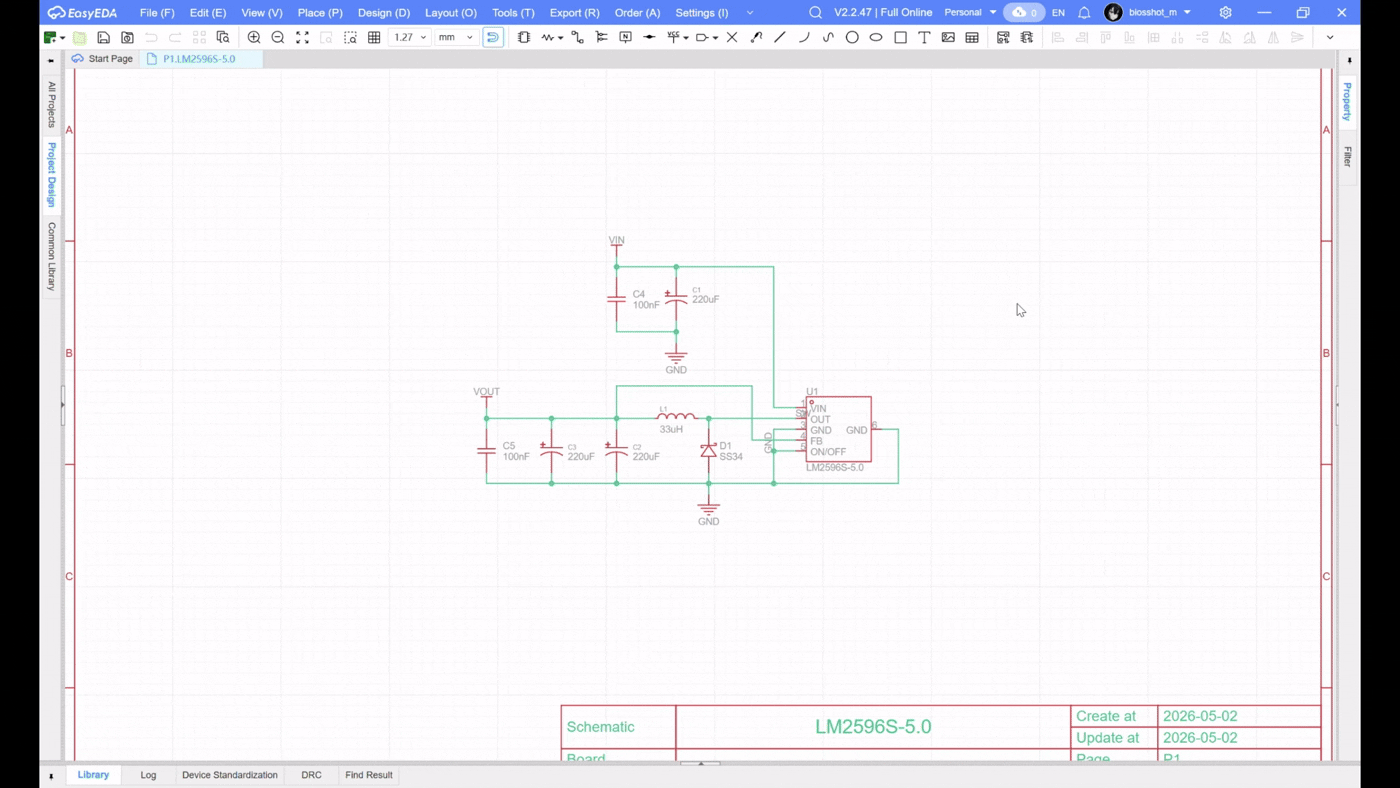
Task: Open the Edit (E) menu
Action: (208, 13)
